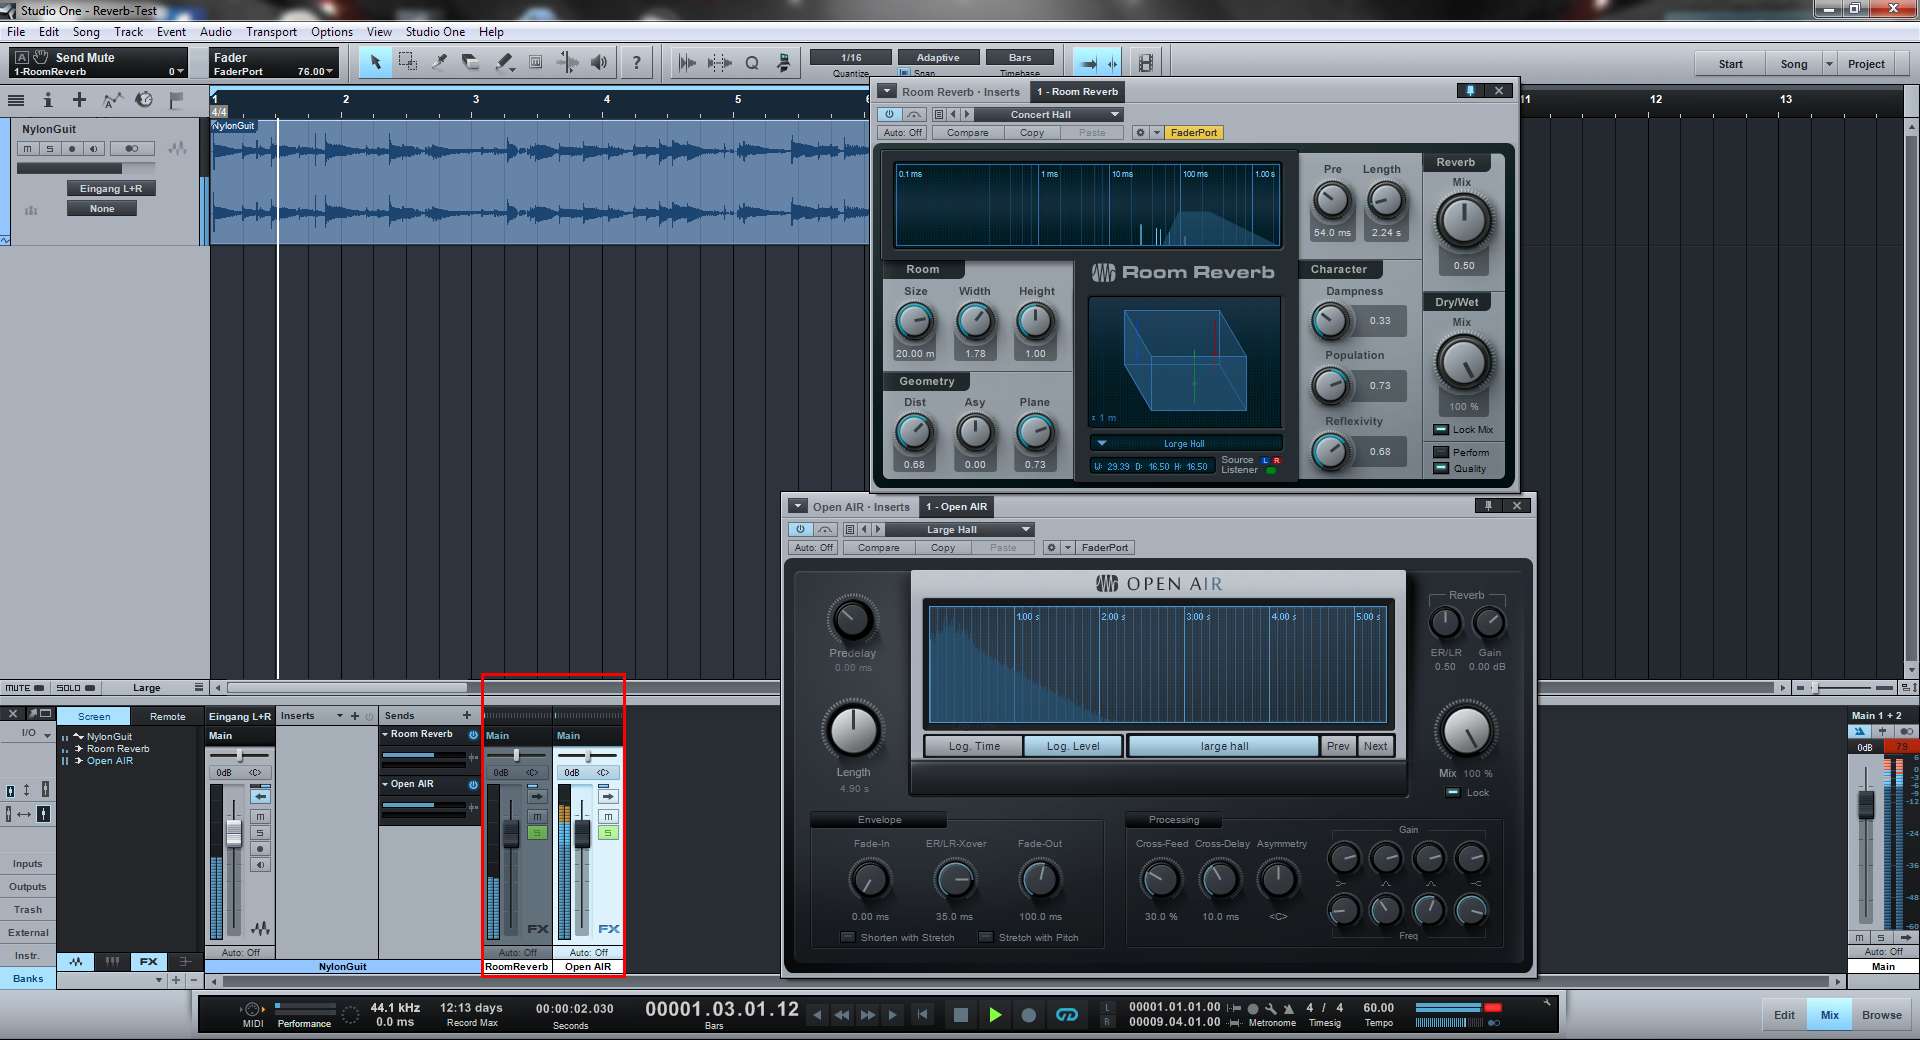Select the Eraser tool in the toolbar
The width and height of the screenshot is (1920, 1040).
coord(471,63)
